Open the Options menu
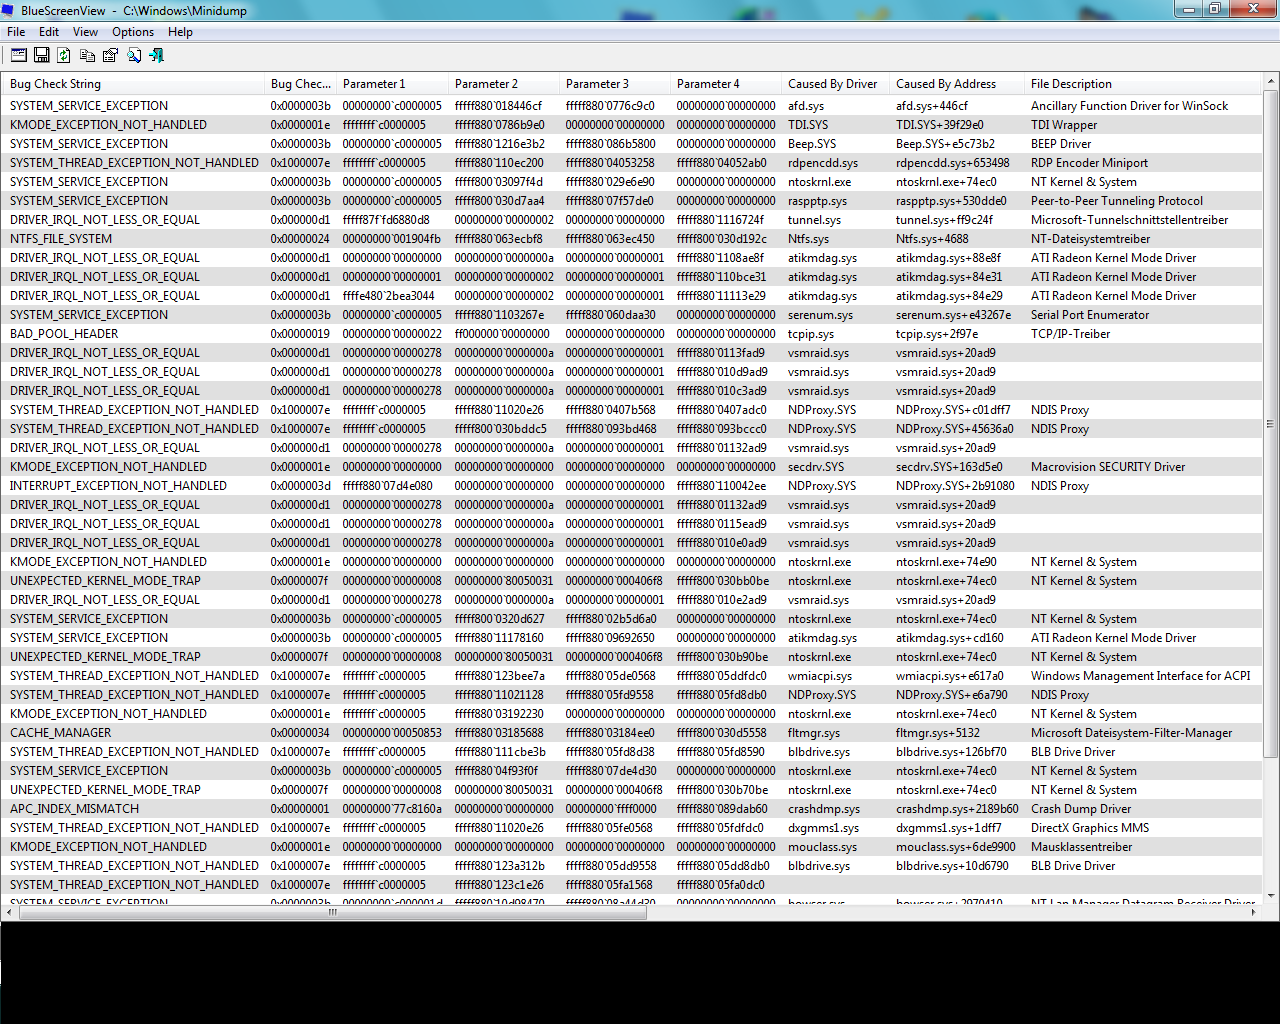Image resolution: width=1280 pixels, height=1024 pixels. [x=133, y=32]
